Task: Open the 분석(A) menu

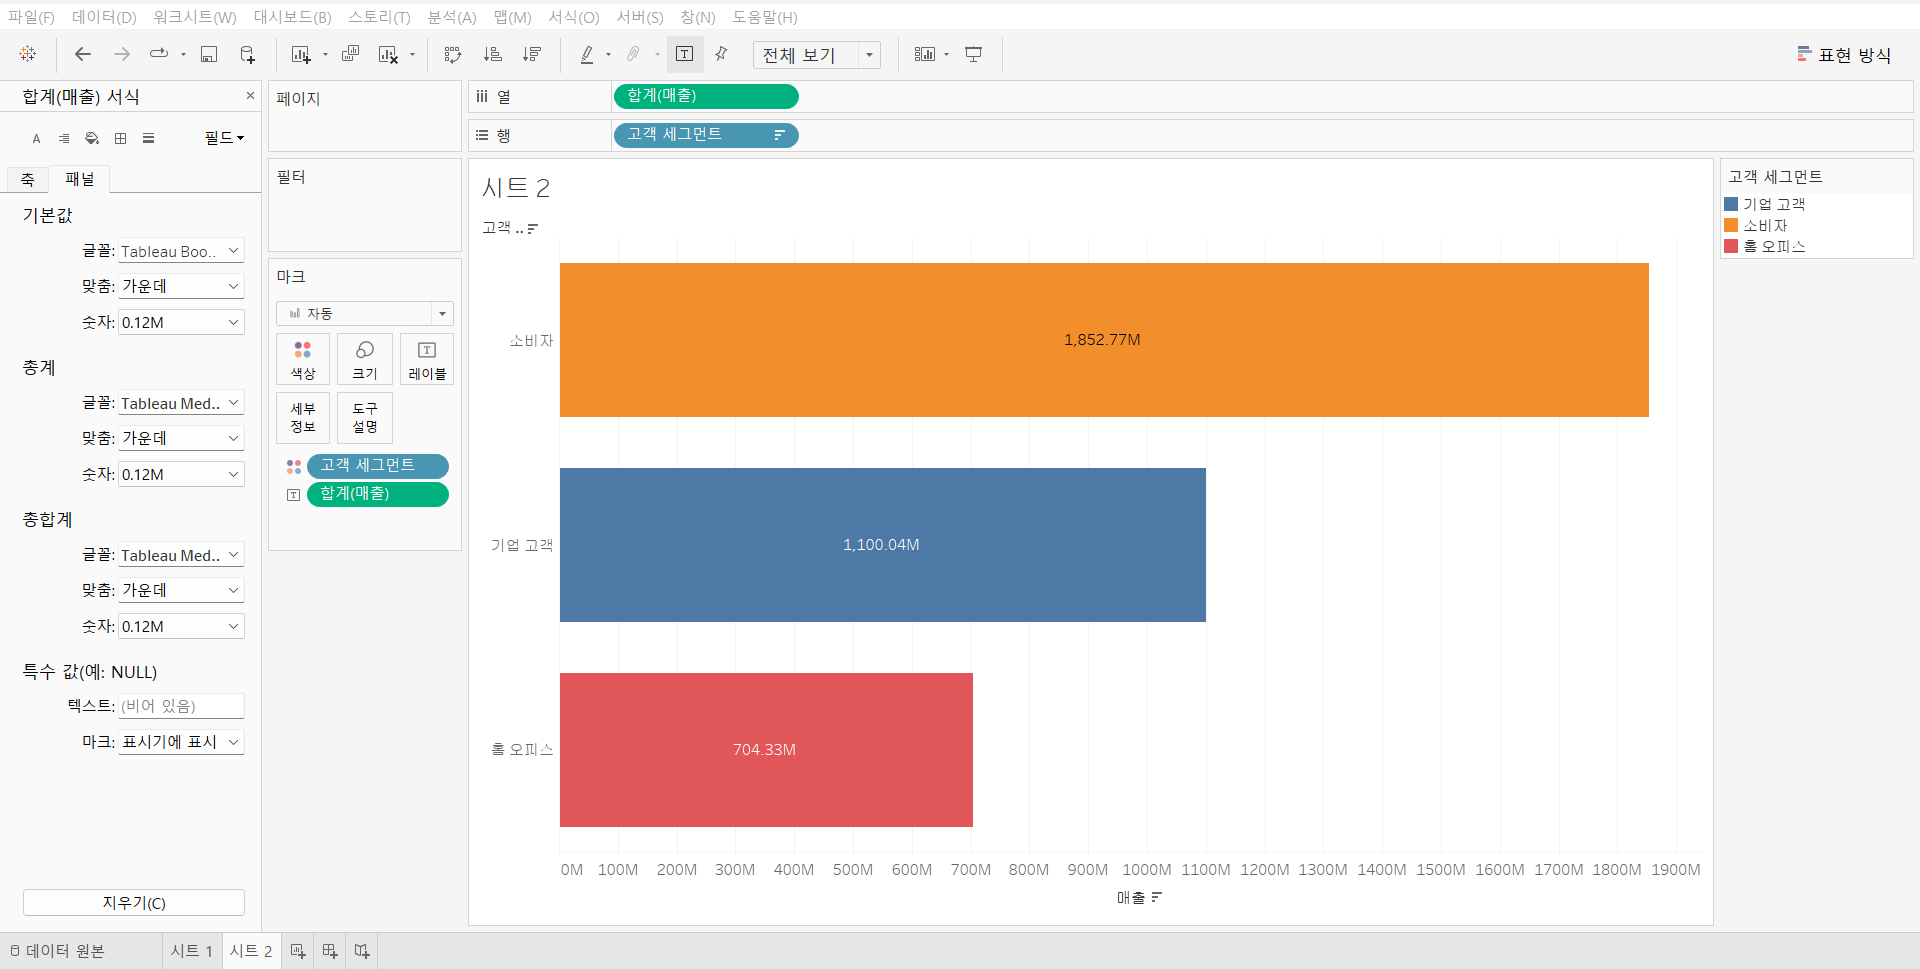Action: [452, 17]
